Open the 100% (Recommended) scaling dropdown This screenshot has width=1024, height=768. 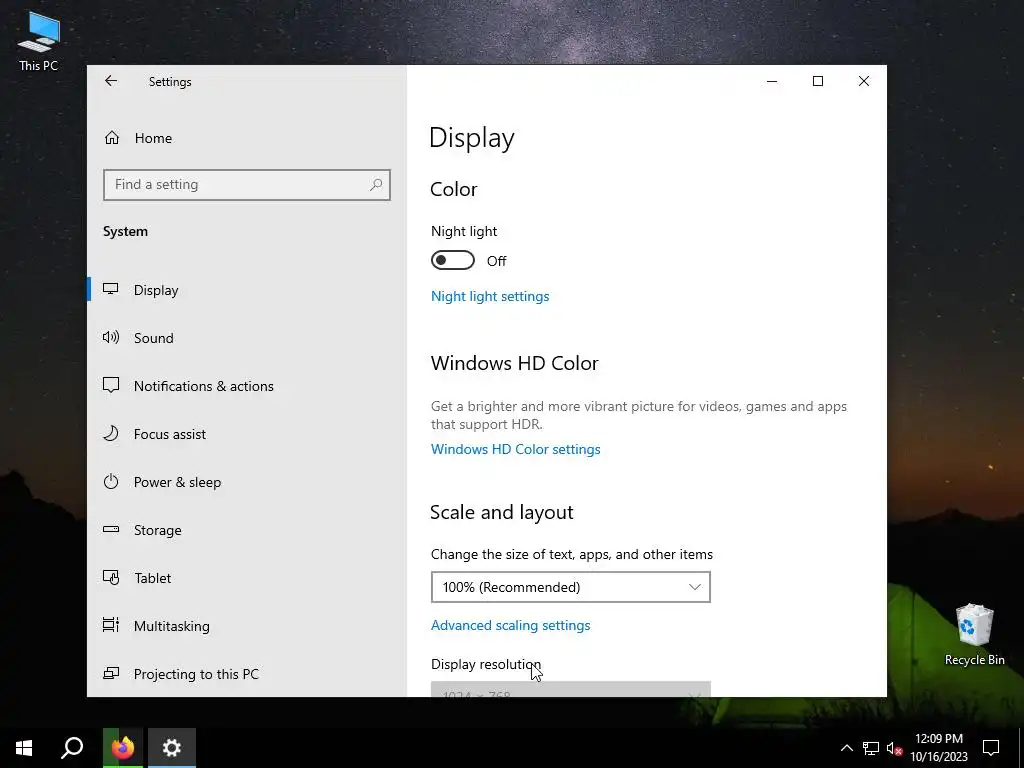pyautogui.click(x=571, y=587)
